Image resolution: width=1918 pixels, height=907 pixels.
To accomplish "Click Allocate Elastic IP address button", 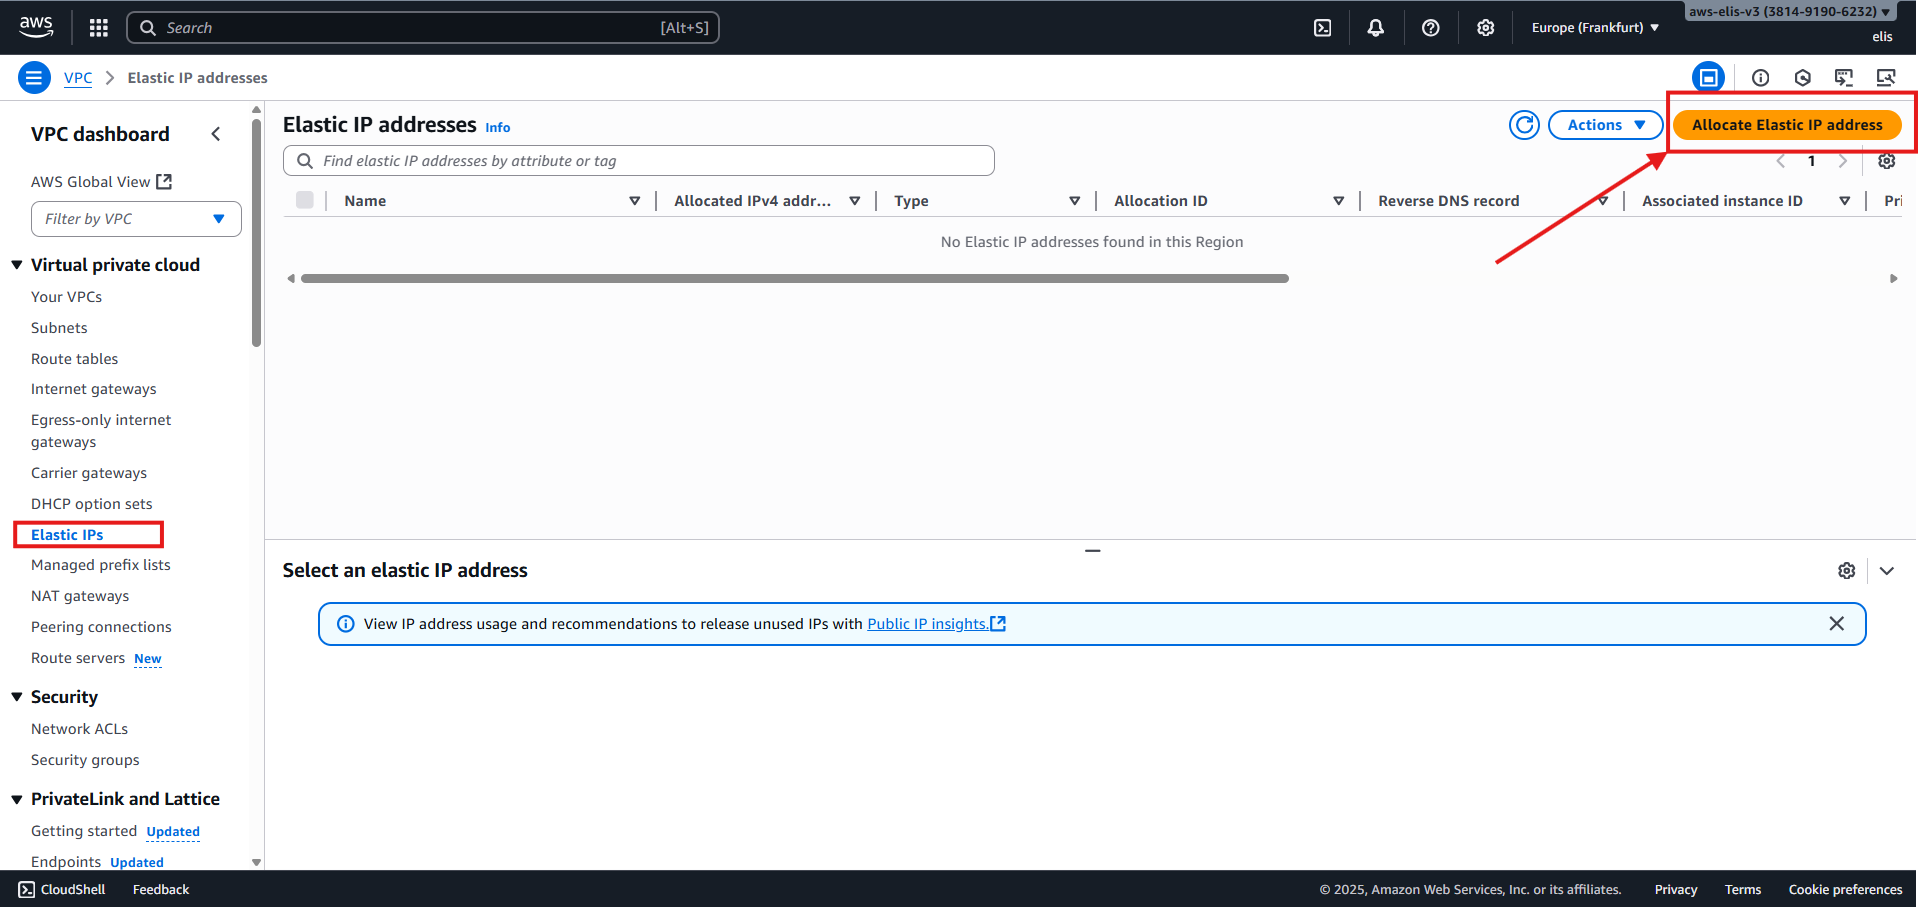I will [1787, 125].
